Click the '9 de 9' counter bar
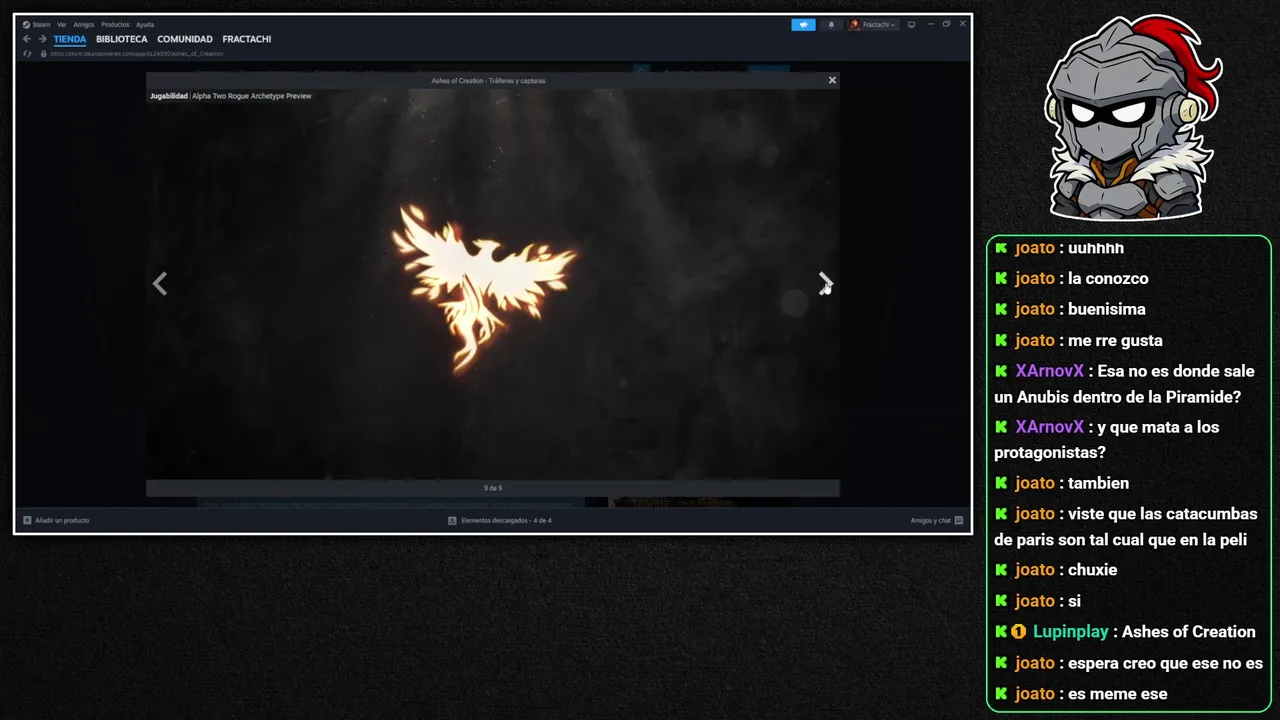 click(493, 488)
